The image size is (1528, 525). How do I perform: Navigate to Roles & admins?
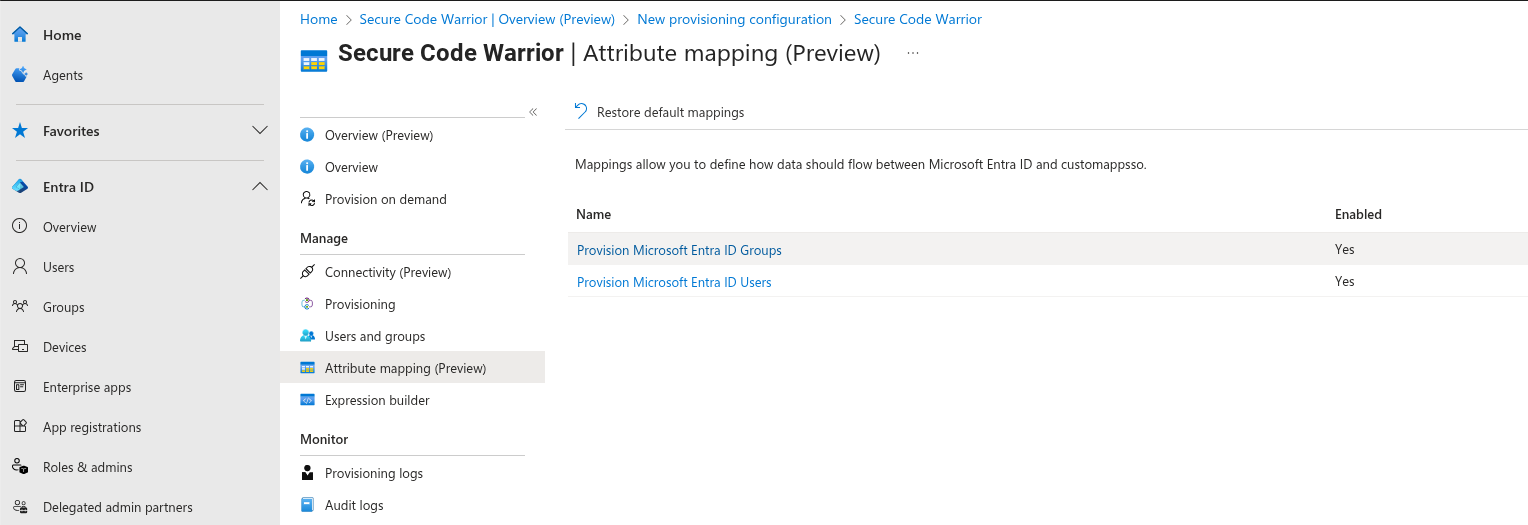coord(87,467)
